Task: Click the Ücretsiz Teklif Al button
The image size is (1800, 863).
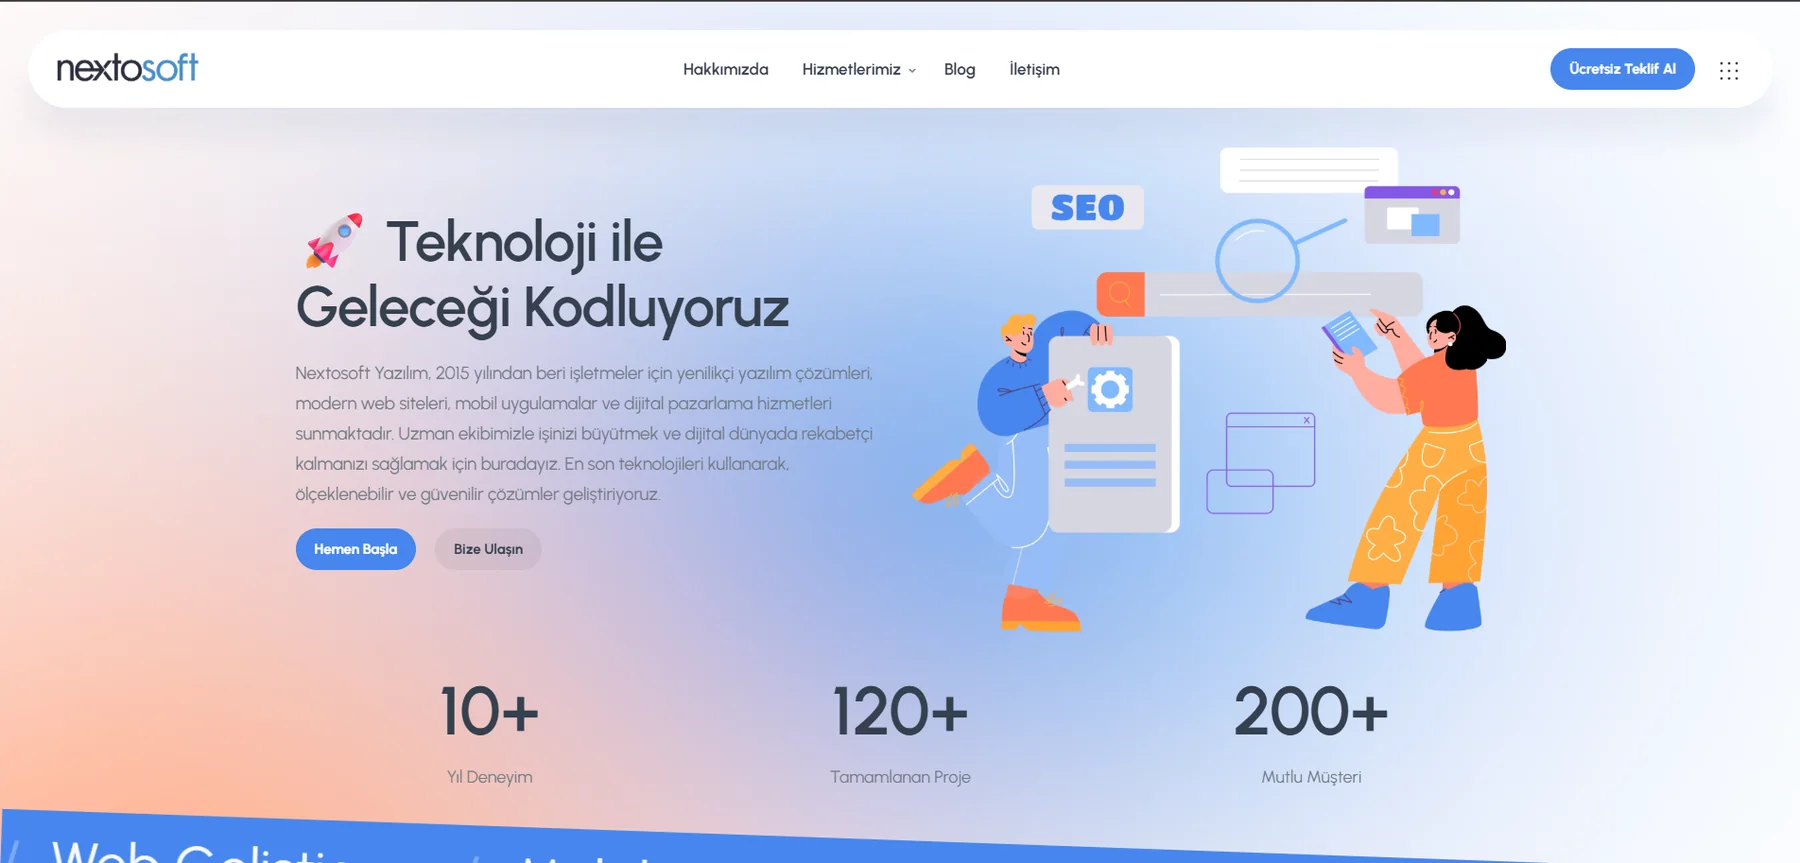Action: point(1622,69)
